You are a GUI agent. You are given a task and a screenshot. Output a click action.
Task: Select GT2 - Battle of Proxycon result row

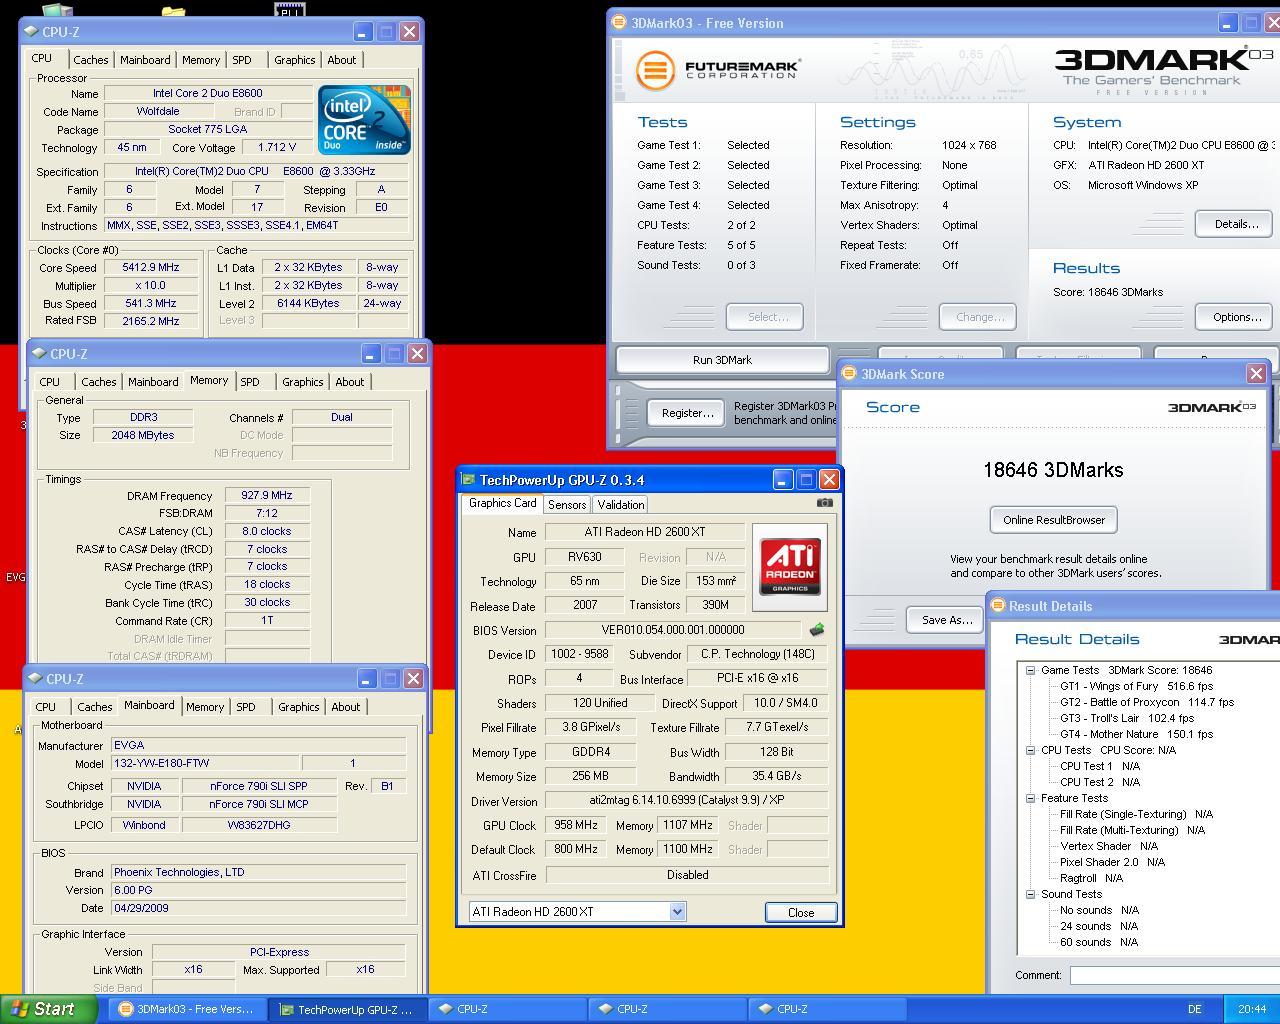[x=1147, y=702]
